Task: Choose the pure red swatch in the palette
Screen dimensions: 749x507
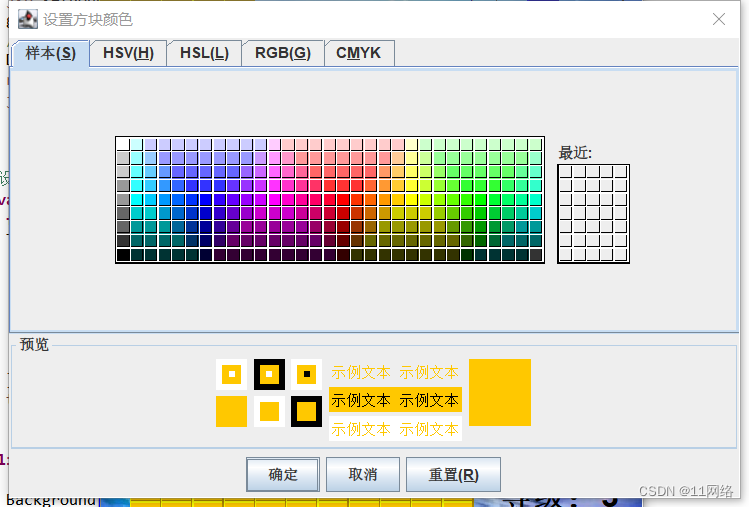Action: click(343, 199)
